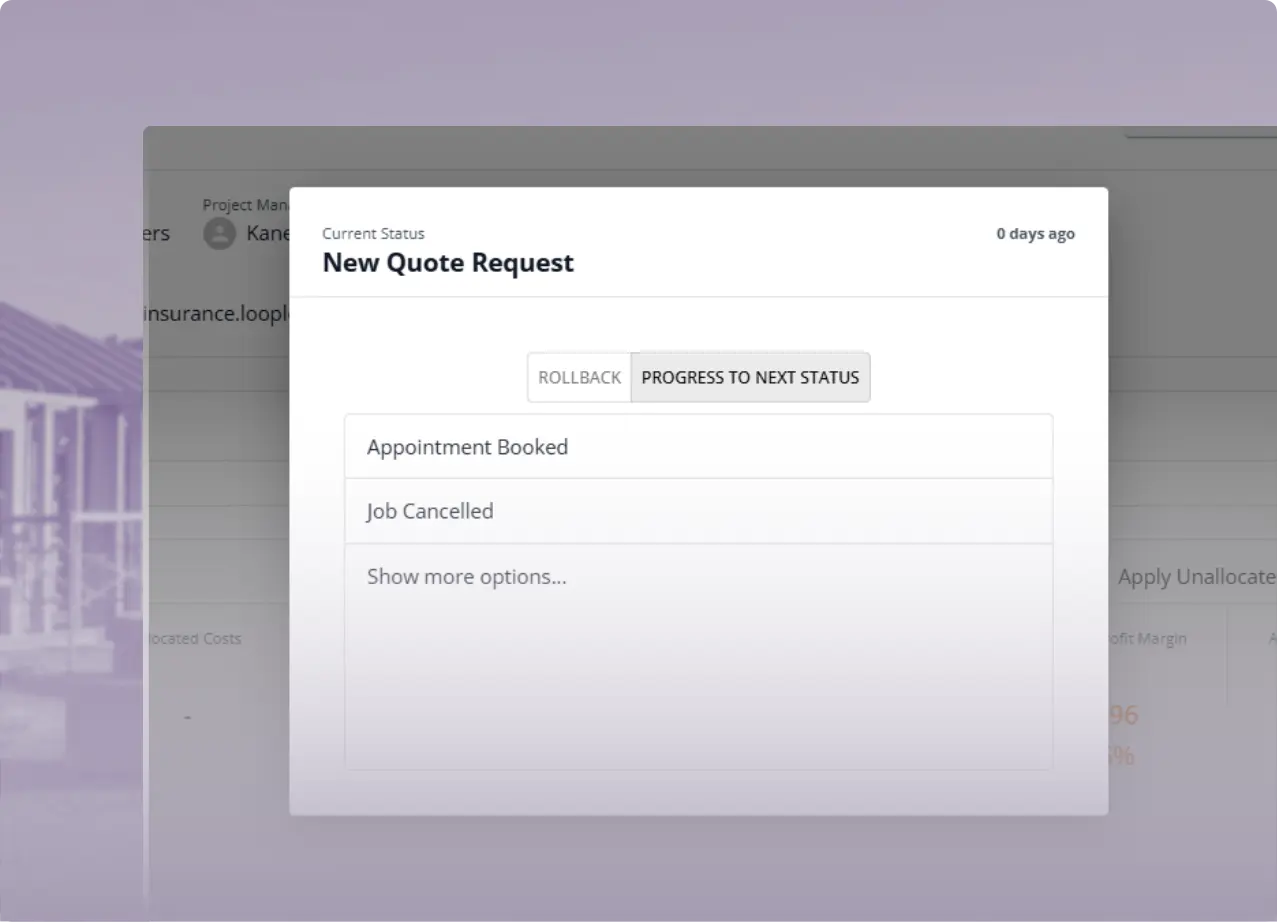Choose the Appointment Booked status
The width and height of the screenshot is (1277, 922).
tap(698, 447)
